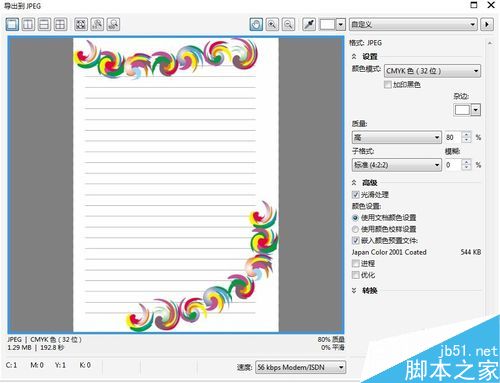Click the 'K: 0' color readout
500x383 pixels.
coord(85,365)
